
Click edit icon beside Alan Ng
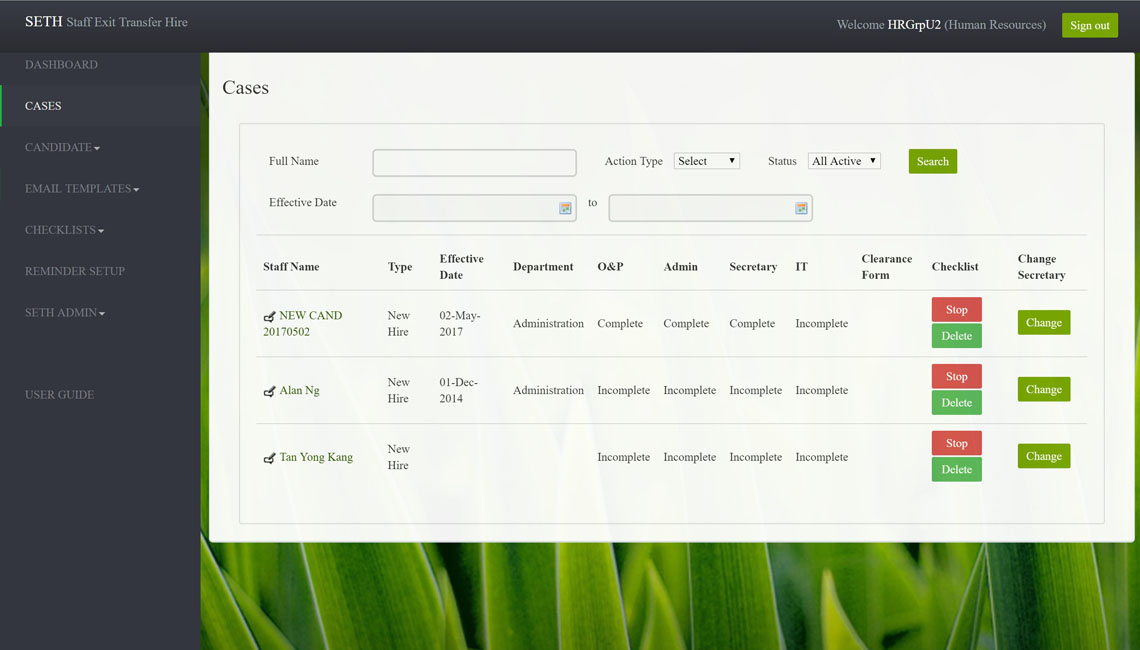269,391
